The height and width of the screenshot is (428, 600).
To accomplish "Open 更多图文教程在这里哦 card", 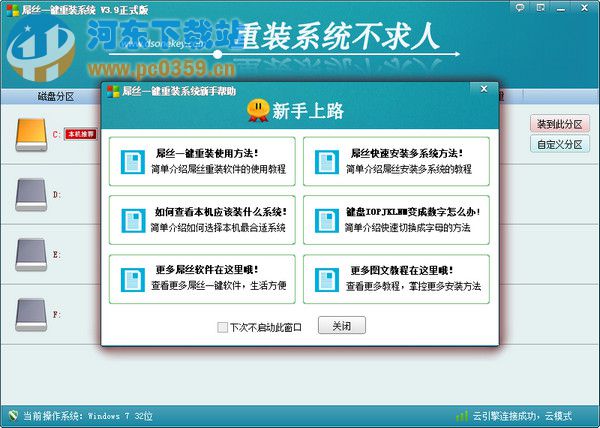I will [396, 279].
